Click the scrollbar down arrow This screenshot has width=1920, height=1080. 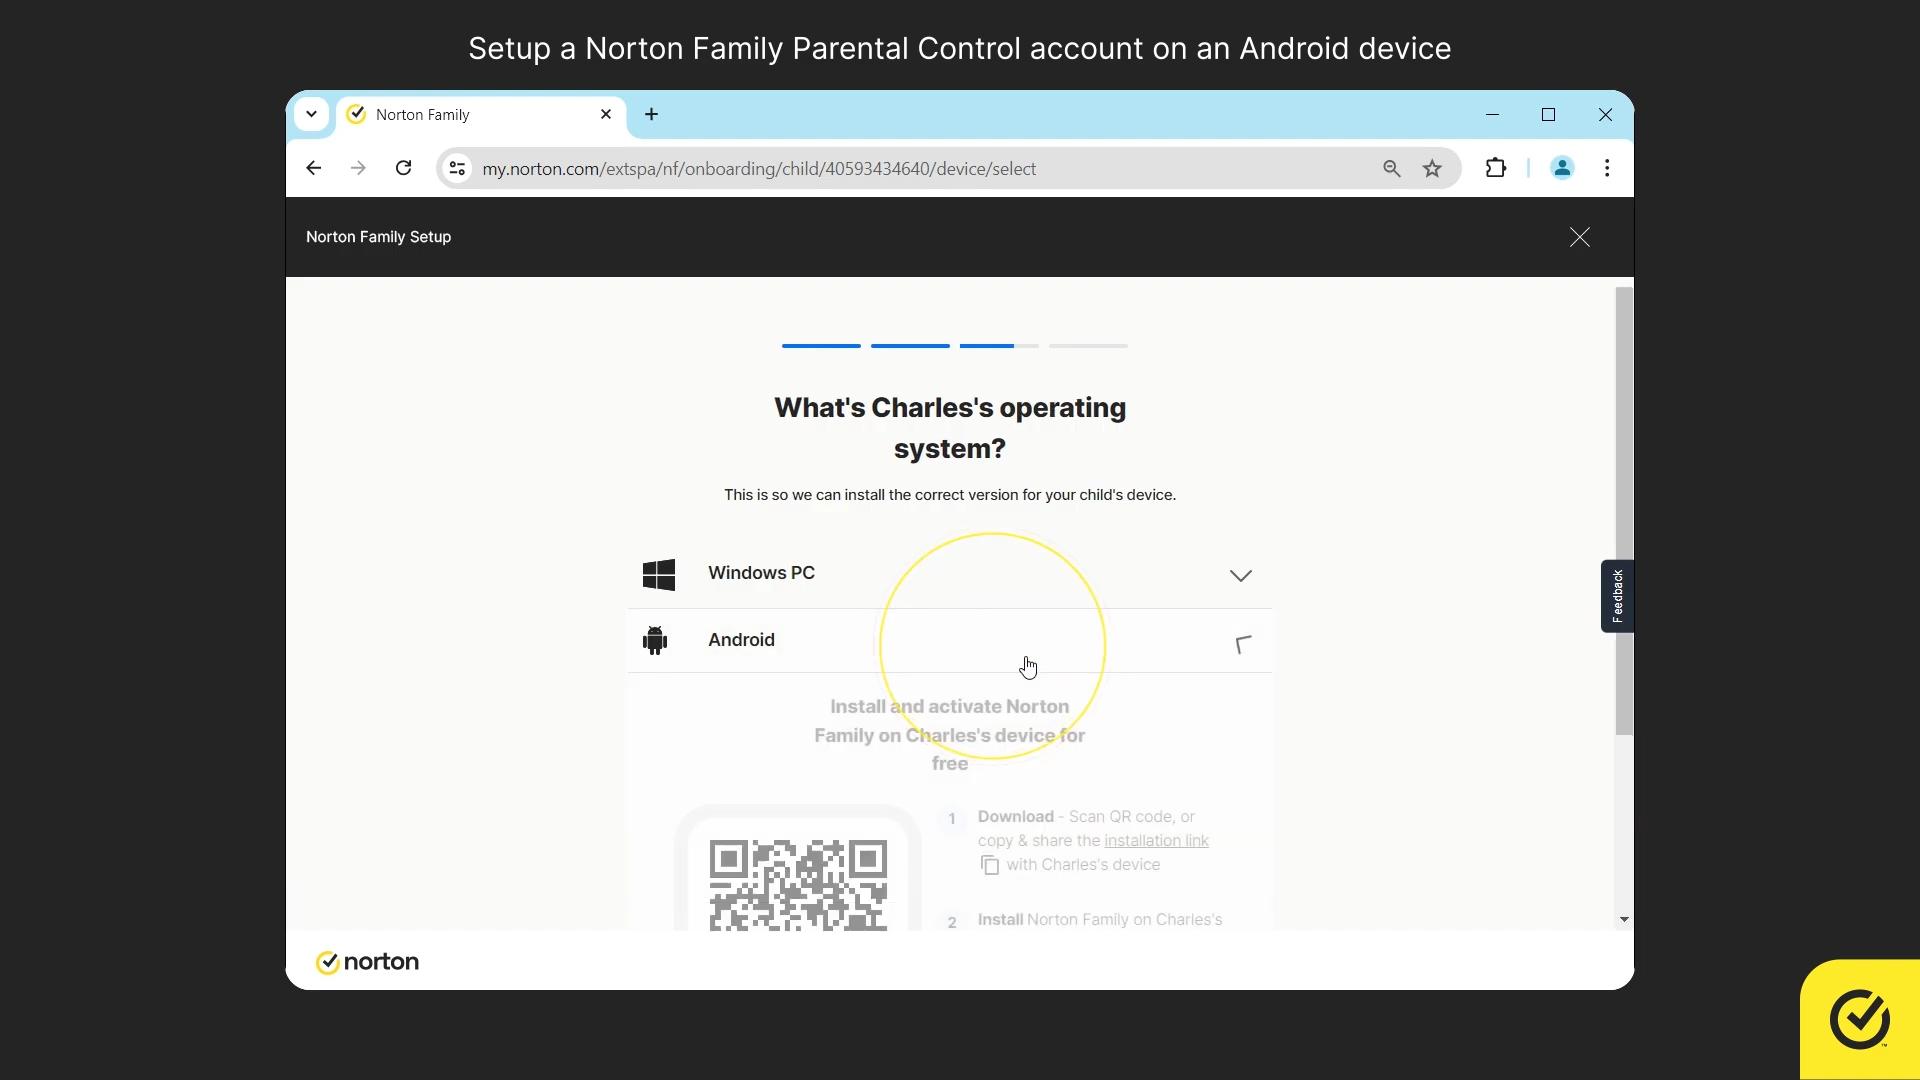point(1624,919)
